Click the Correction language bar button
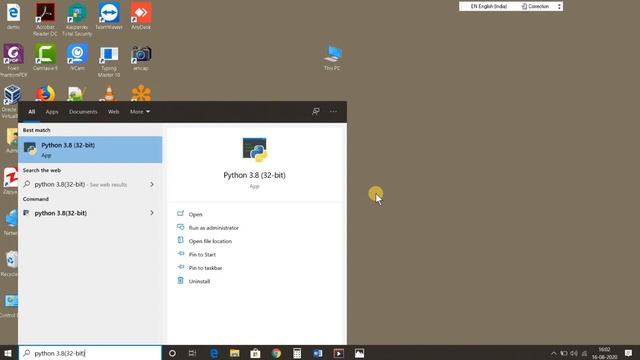Image resolution: width=640 pixels, height=360 pixels. coord(535,7)
